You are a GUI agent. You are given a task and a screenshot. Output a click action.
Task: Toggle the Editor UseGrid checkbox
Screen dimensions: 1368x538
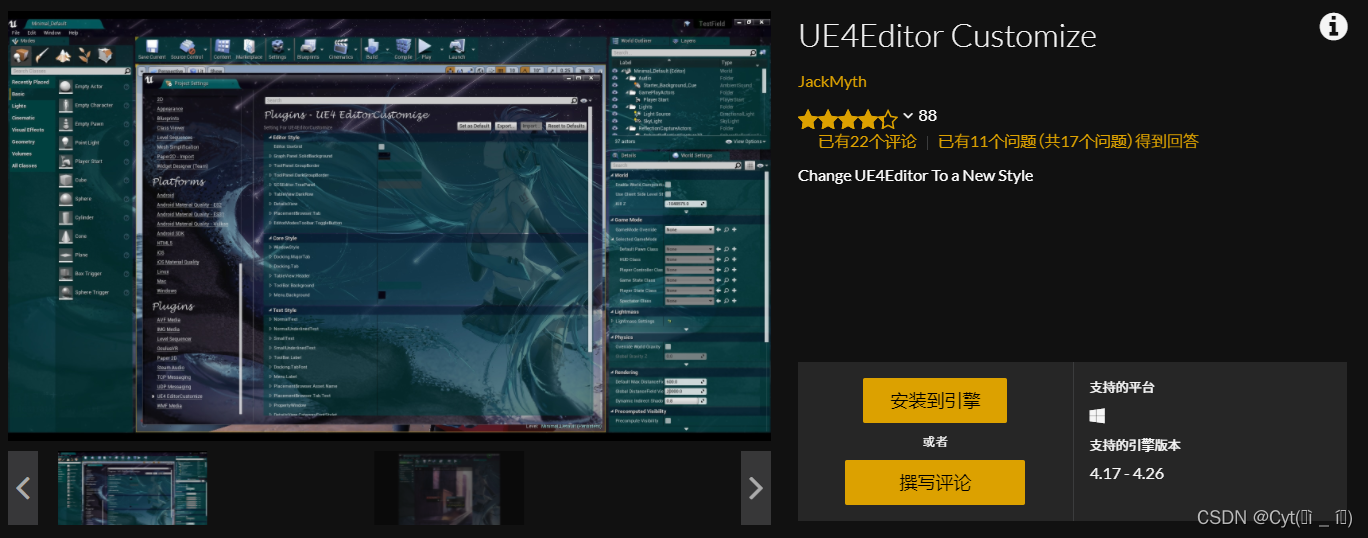pos(381,147)
